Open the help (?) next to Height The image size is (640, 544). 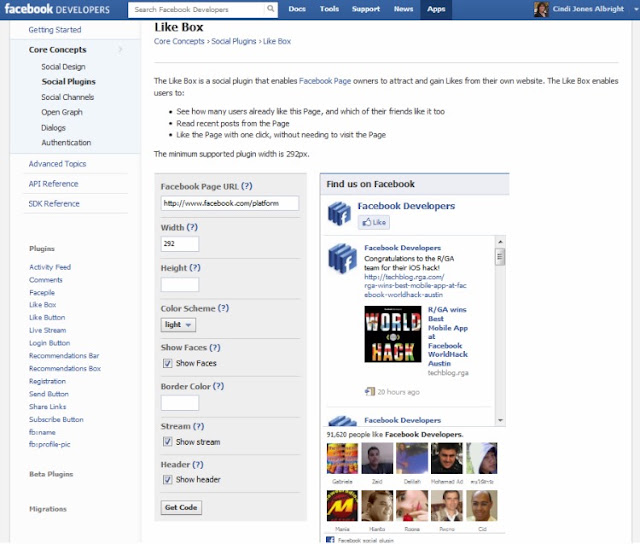tap(195, 268)
